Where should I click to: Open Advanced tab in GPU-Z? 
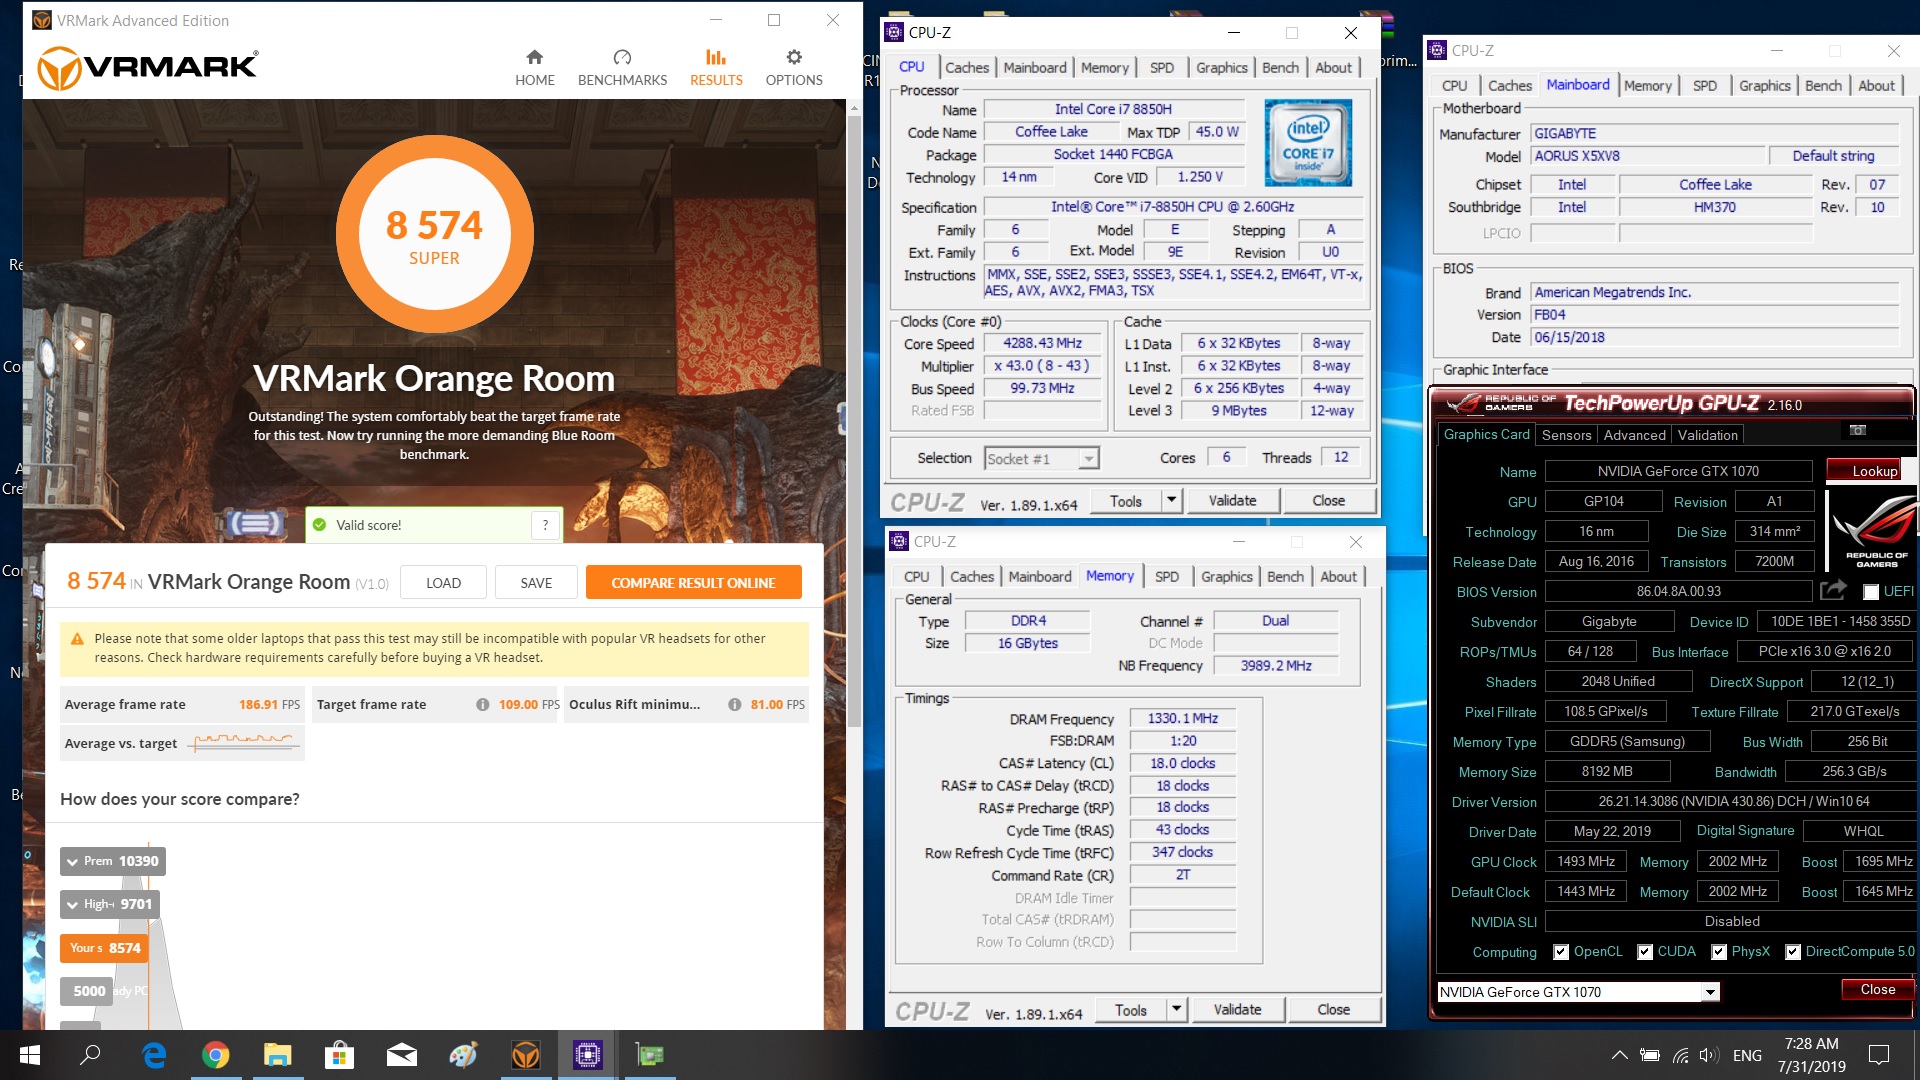(1635, 435)
